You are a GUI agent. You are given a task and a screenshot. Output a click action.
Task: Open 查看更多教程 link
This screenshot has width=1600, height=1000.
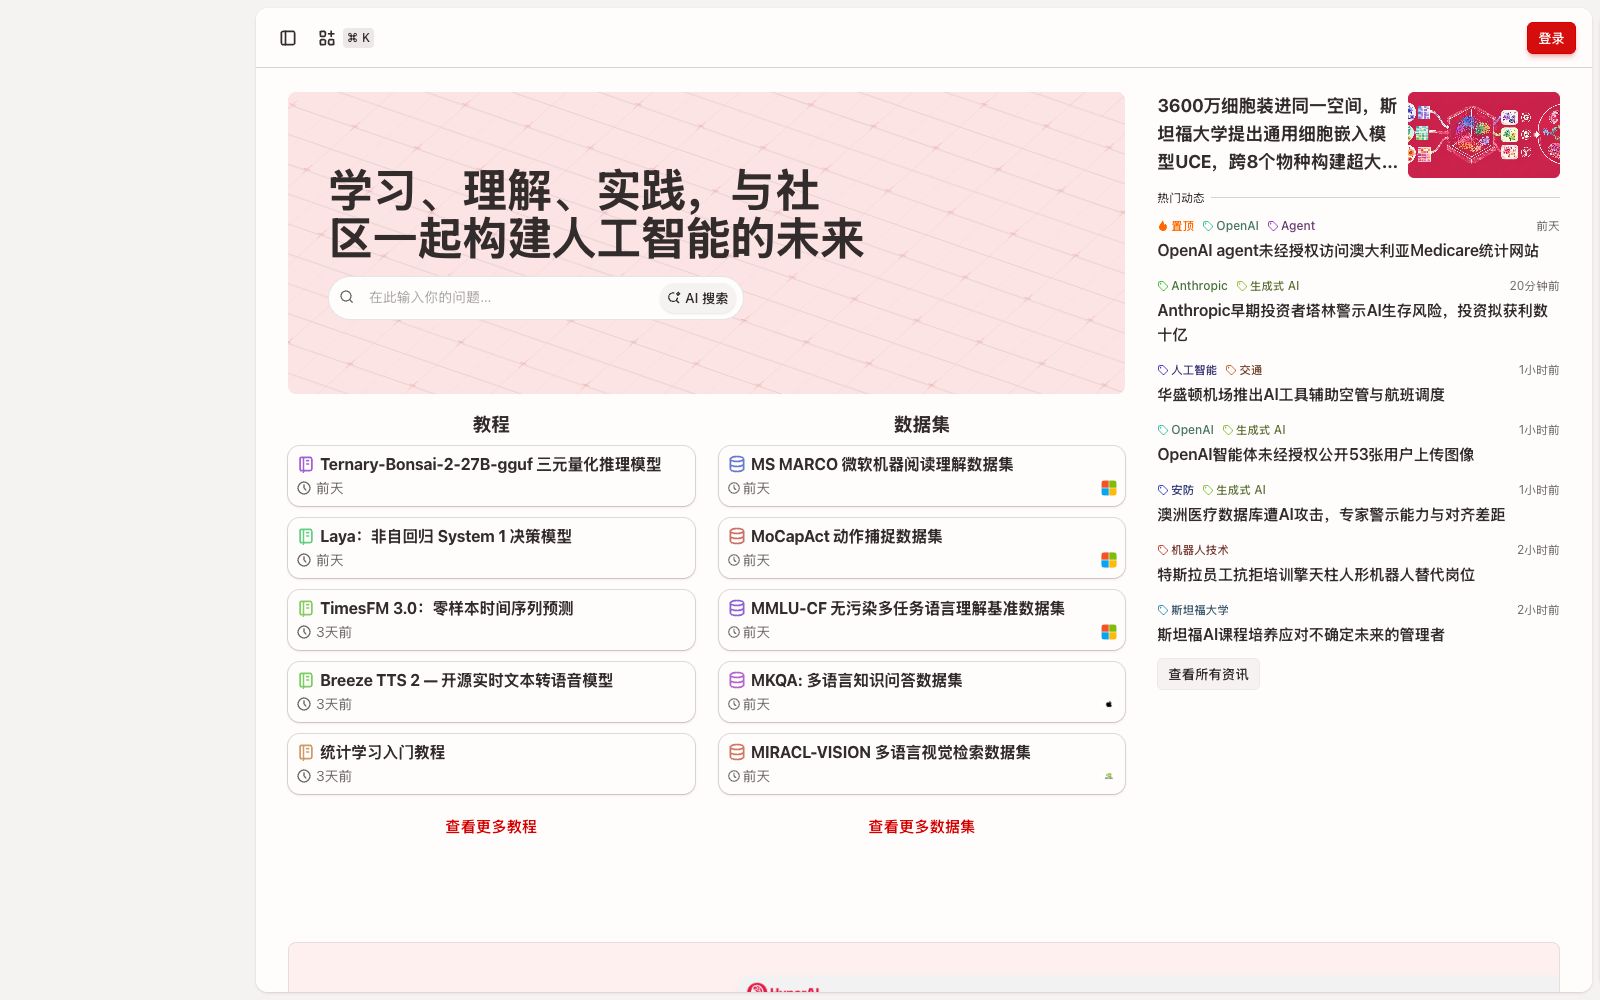491,826
